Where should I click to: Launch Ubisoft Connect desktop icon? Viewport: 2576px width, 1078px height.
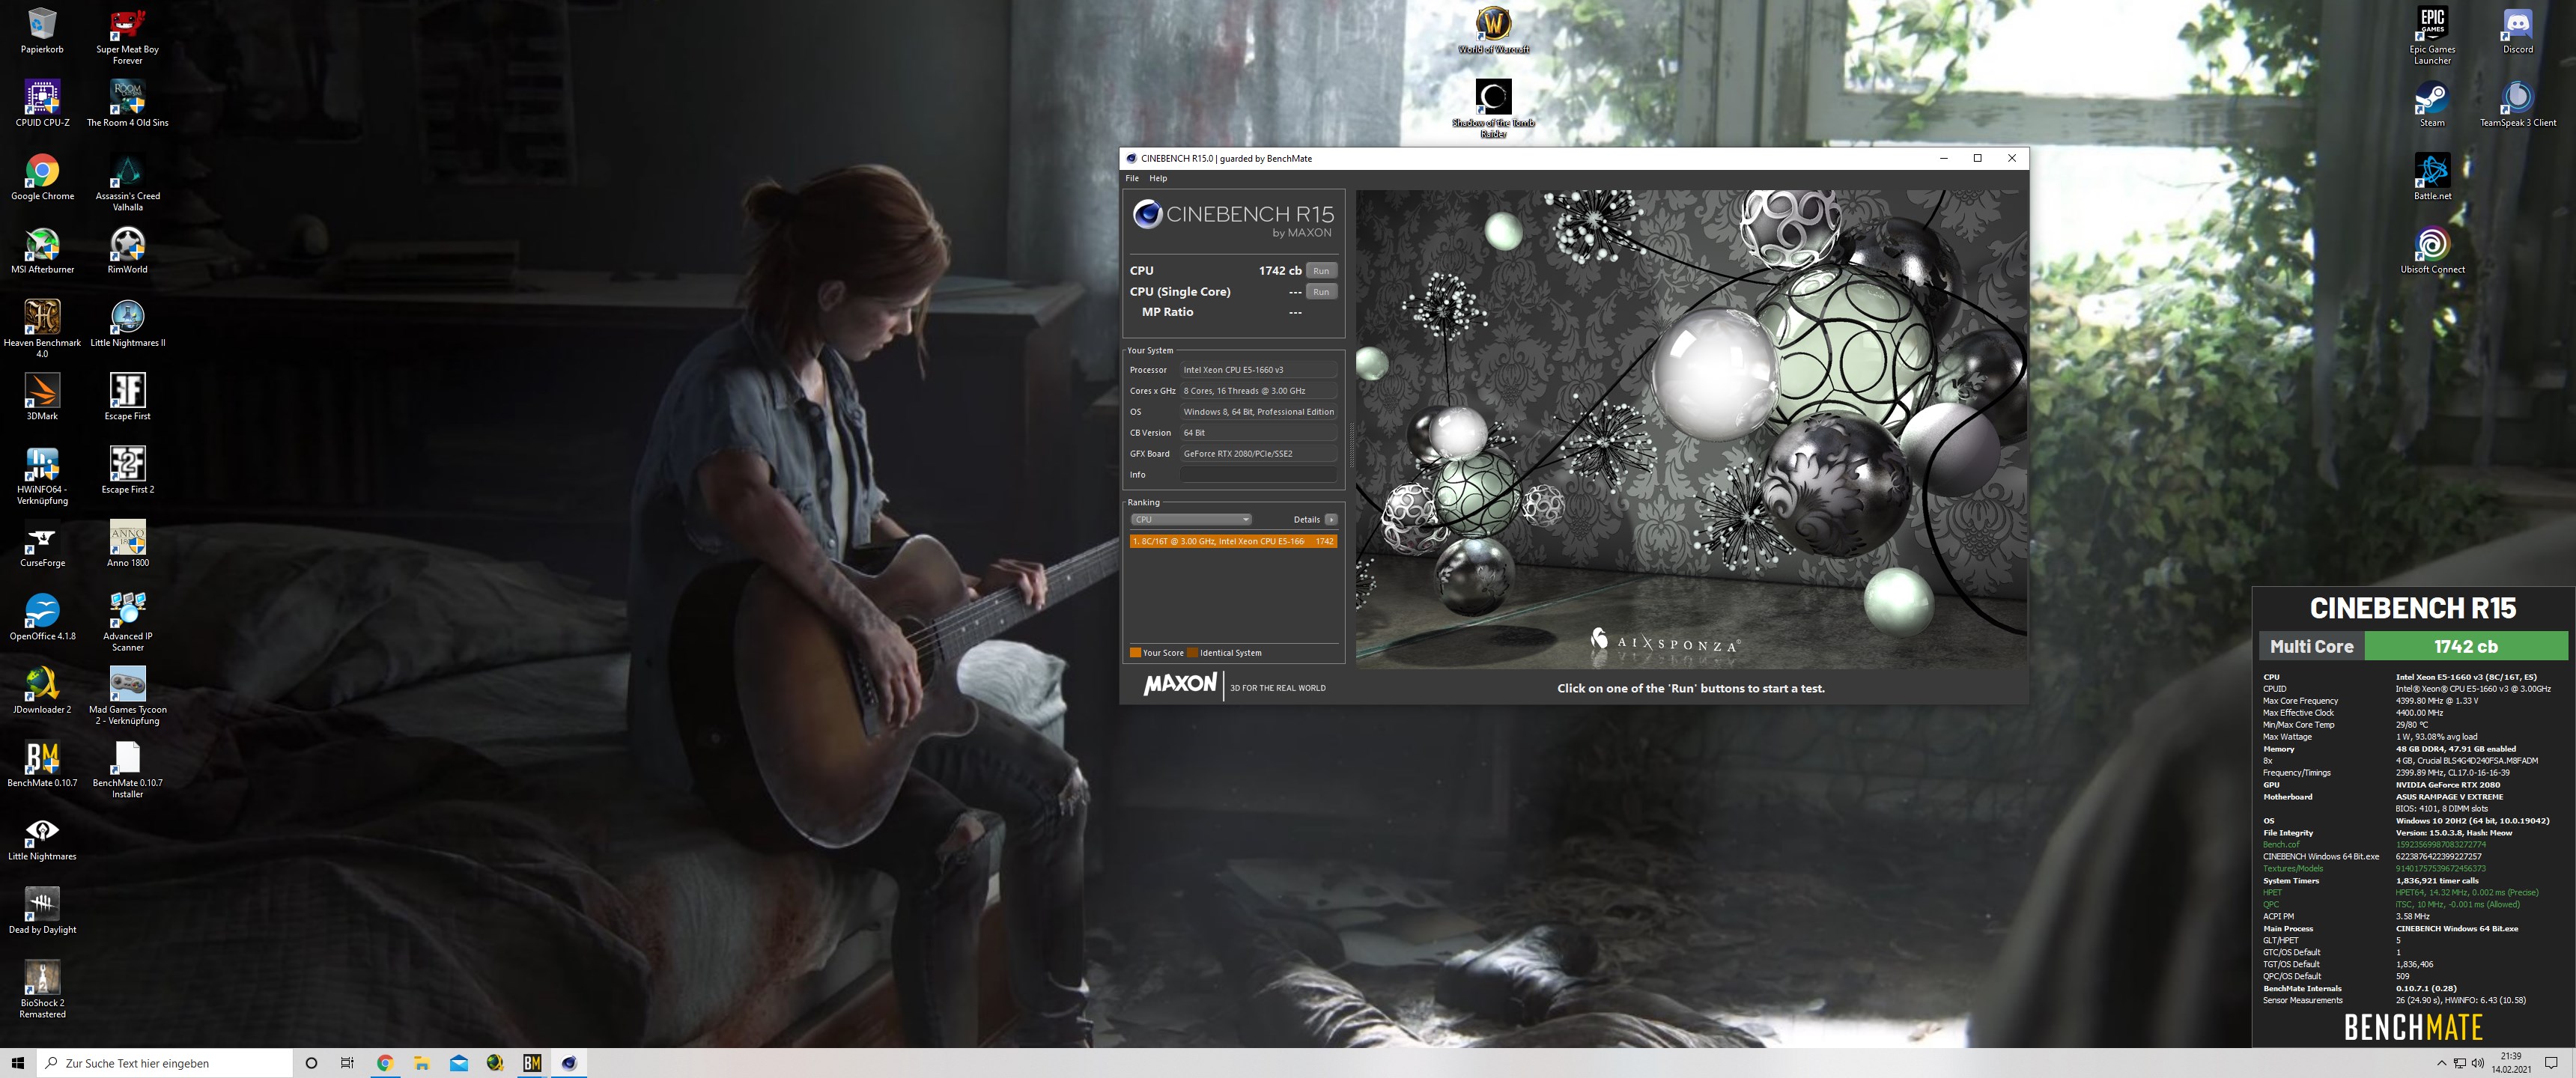pos(2432,250)
